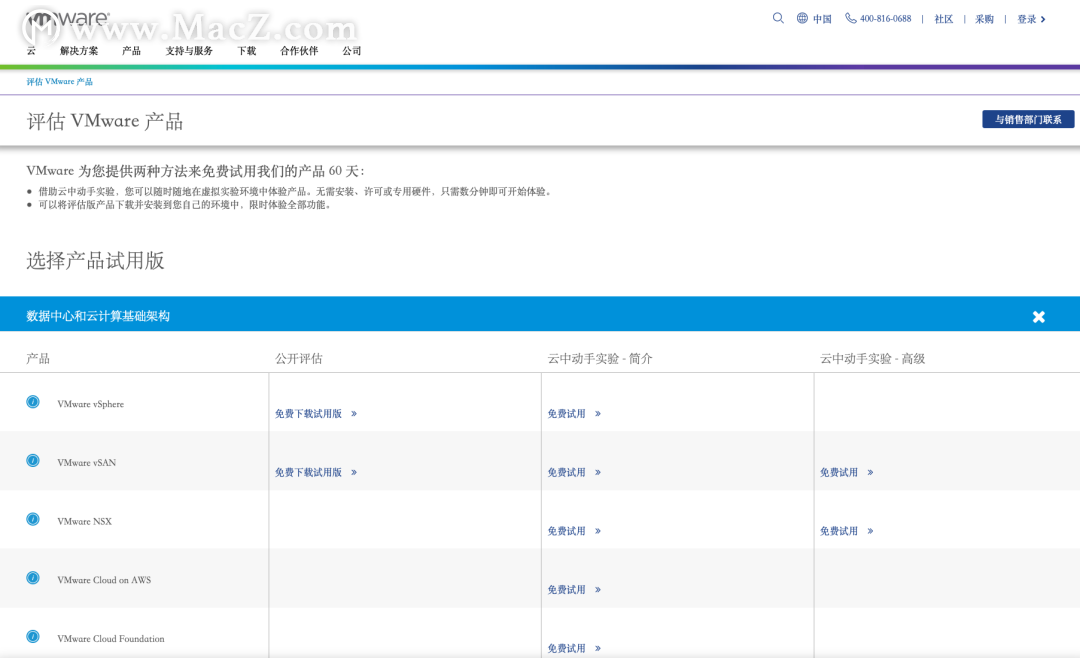Click NSX 免费试用 under 云中动手实验 - 简介
Screen dimensions: 1080x658
(574, 531)
